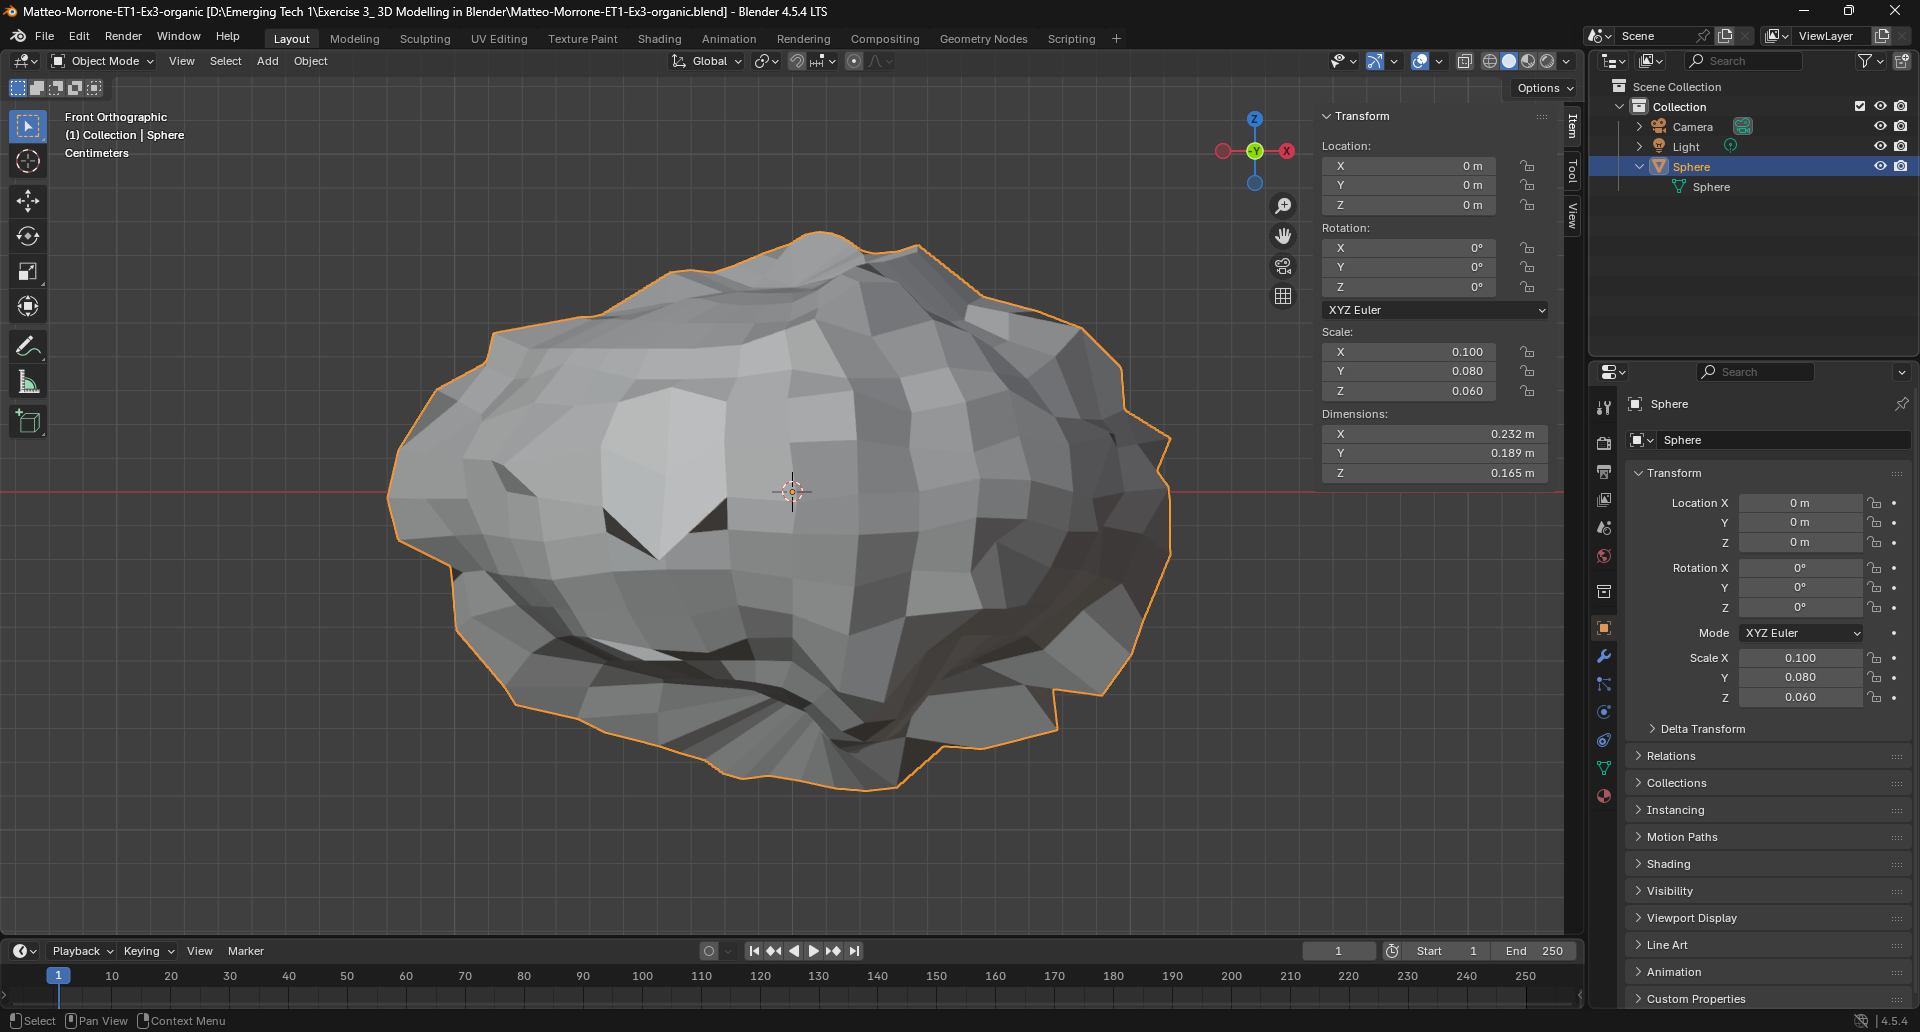
Task: Open the Render menu
Action: pos(123,36)
